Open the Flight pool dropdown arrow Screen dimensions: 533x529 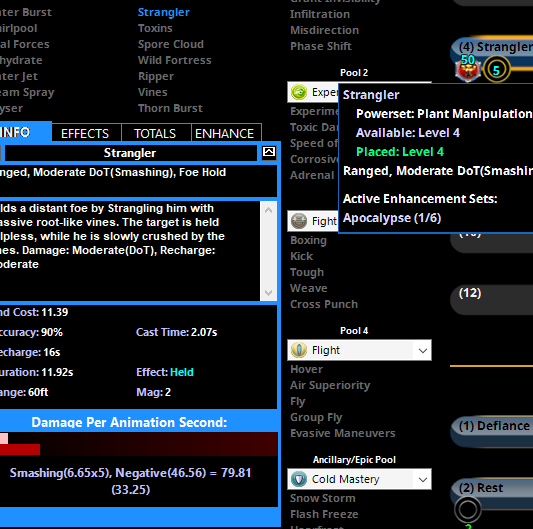(x=423, y=350)
